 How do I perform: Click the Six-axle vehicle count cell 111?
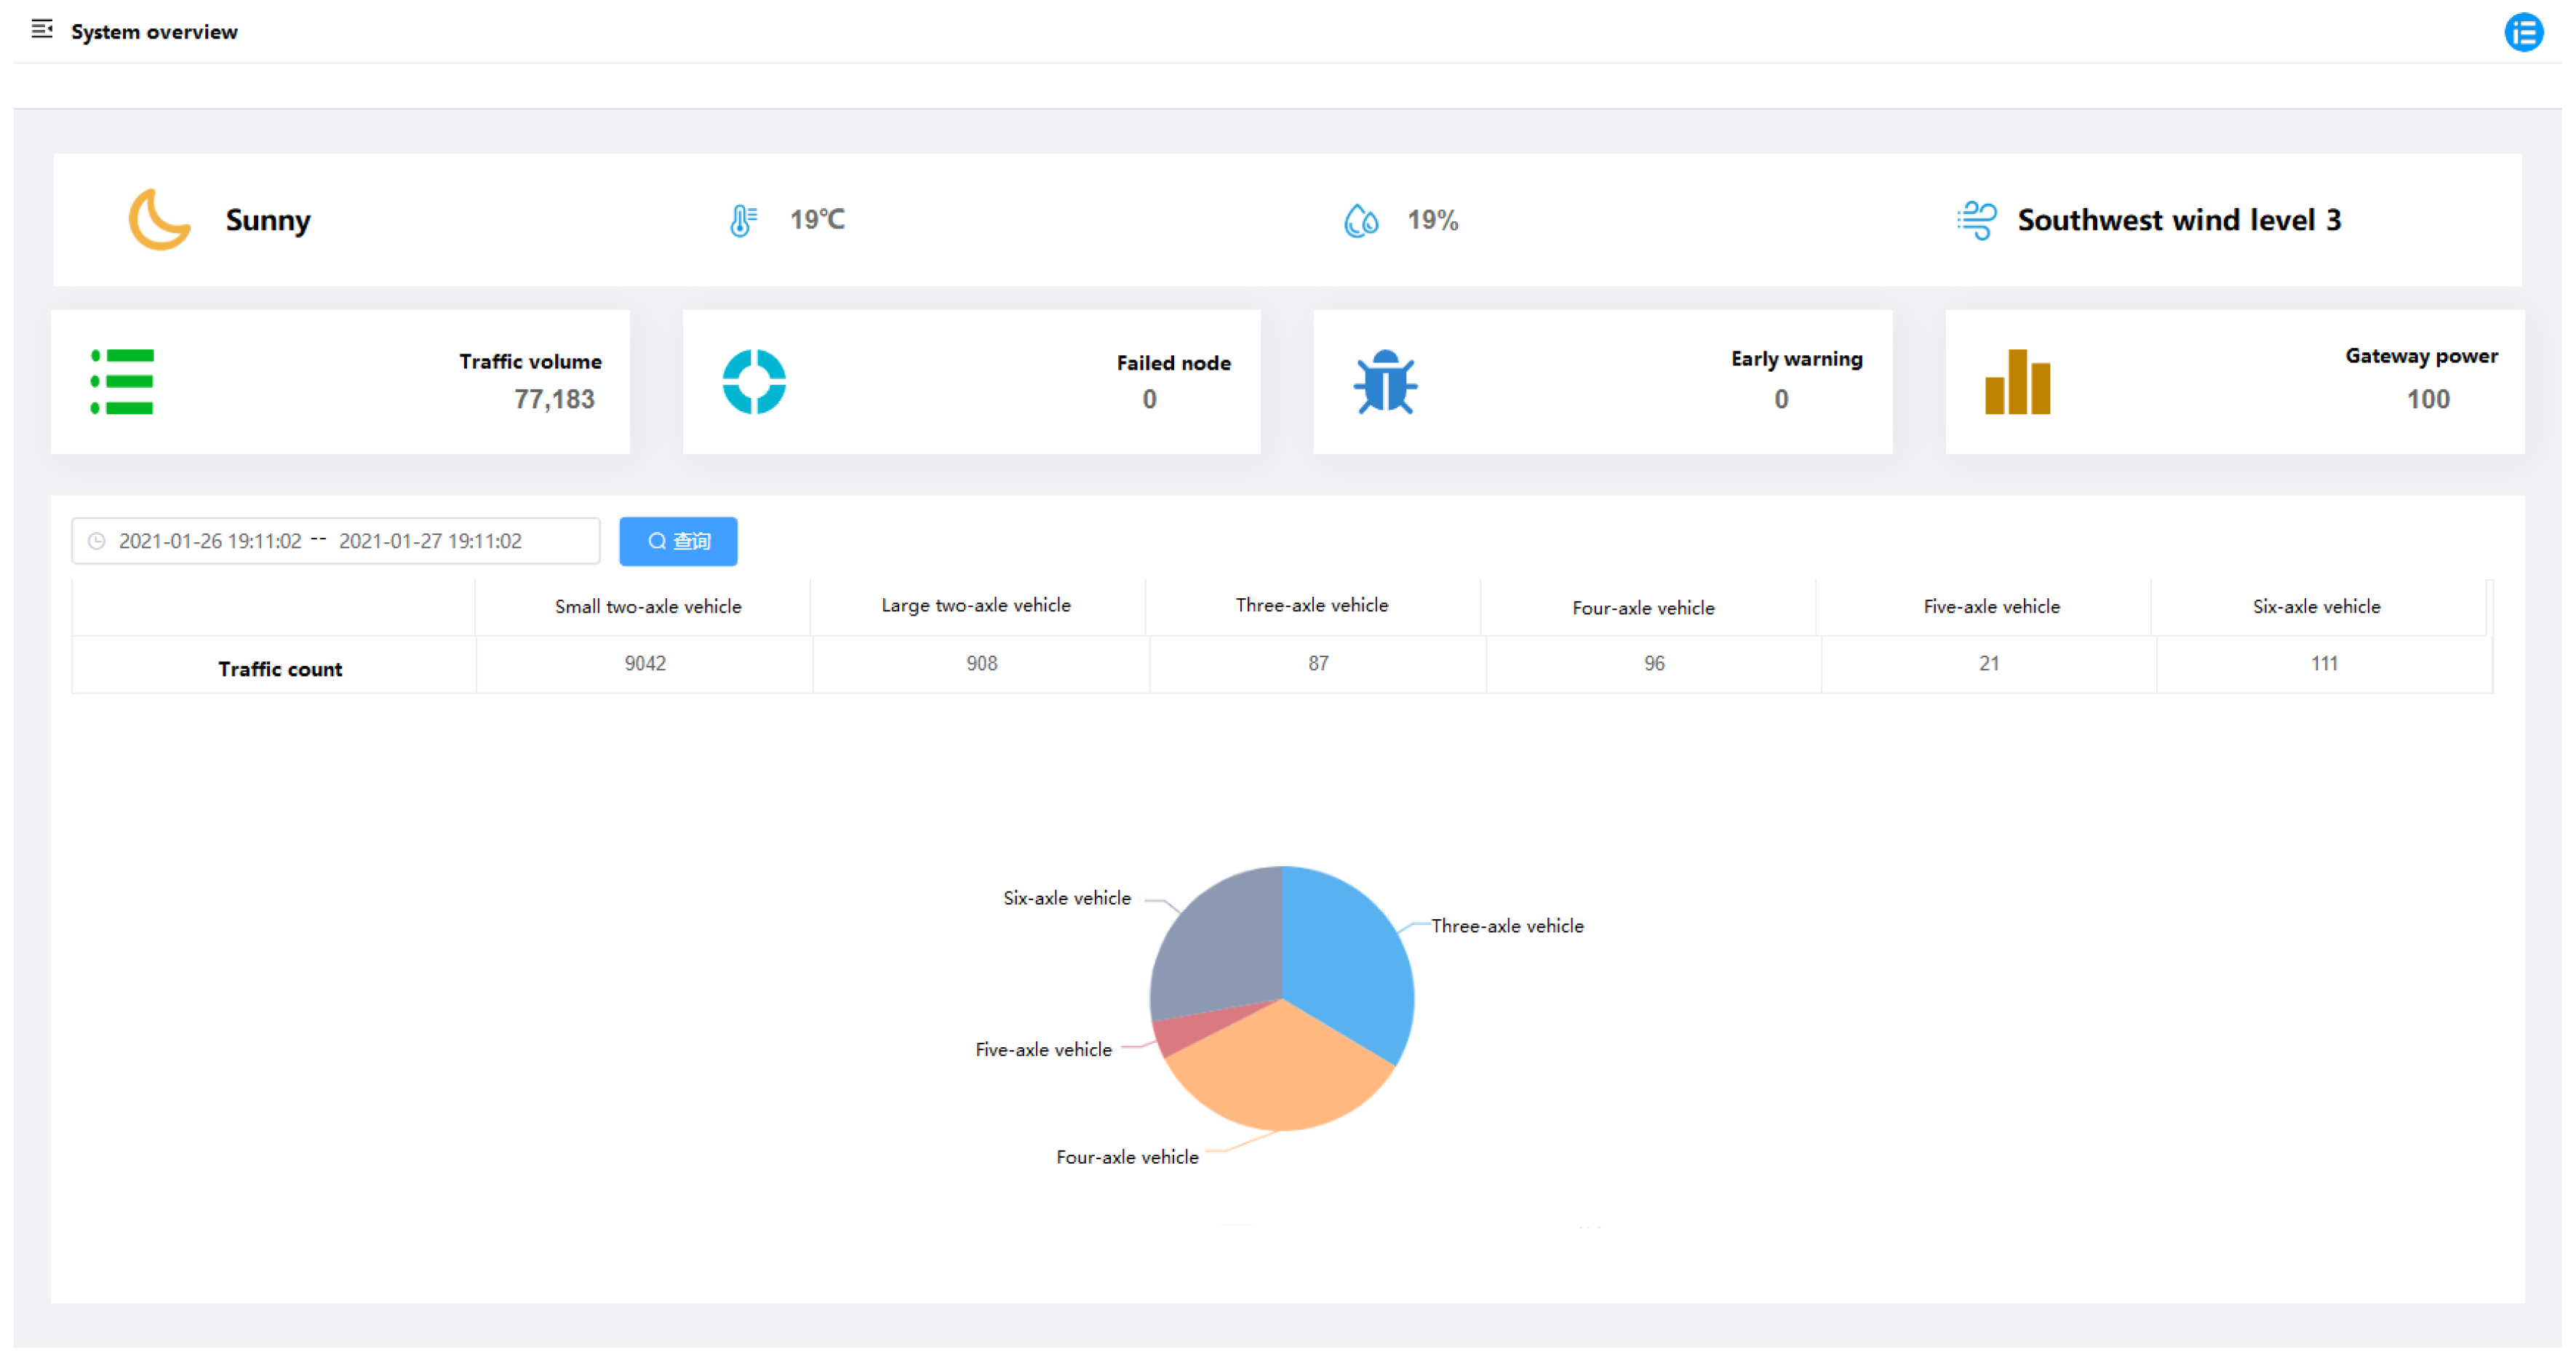tap(2323, 664)
